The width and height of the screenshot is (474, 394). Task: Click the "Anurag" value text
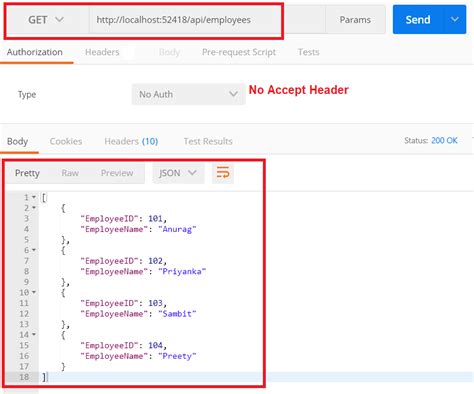tap(177, 229)
